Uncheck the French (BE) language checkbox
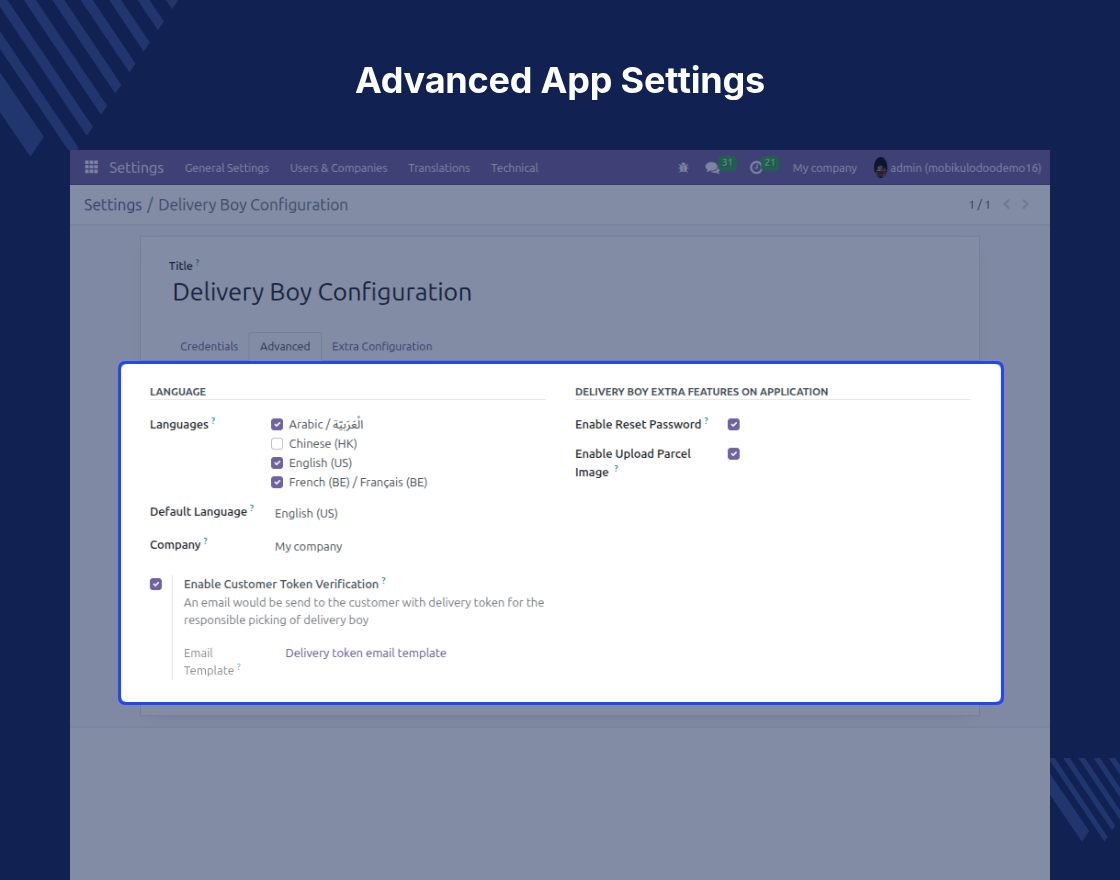 pos(277,482)
